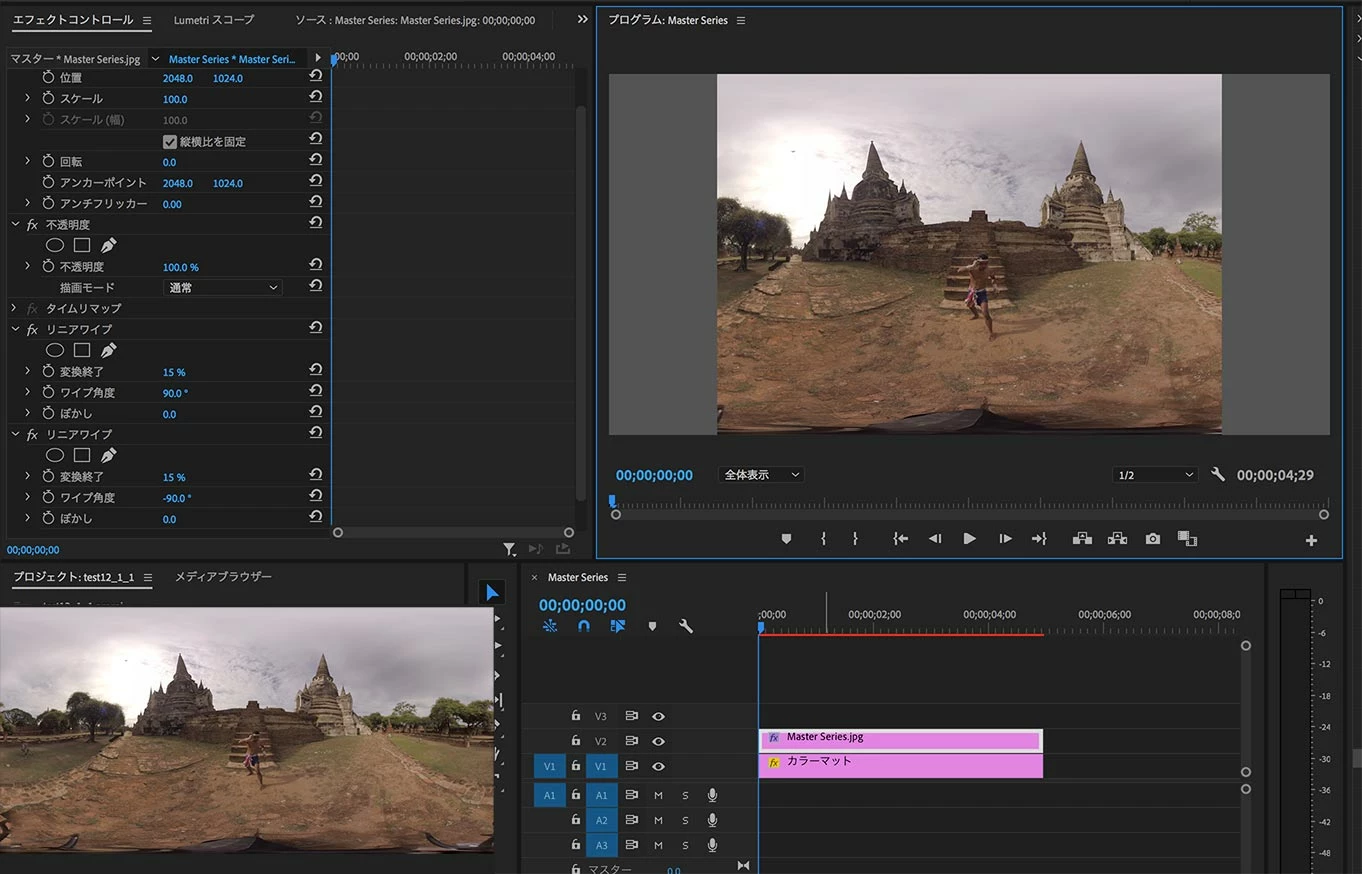Switch to the Lumetri スコープ tab
1362x874 pixels.
(x=214, y=20)
